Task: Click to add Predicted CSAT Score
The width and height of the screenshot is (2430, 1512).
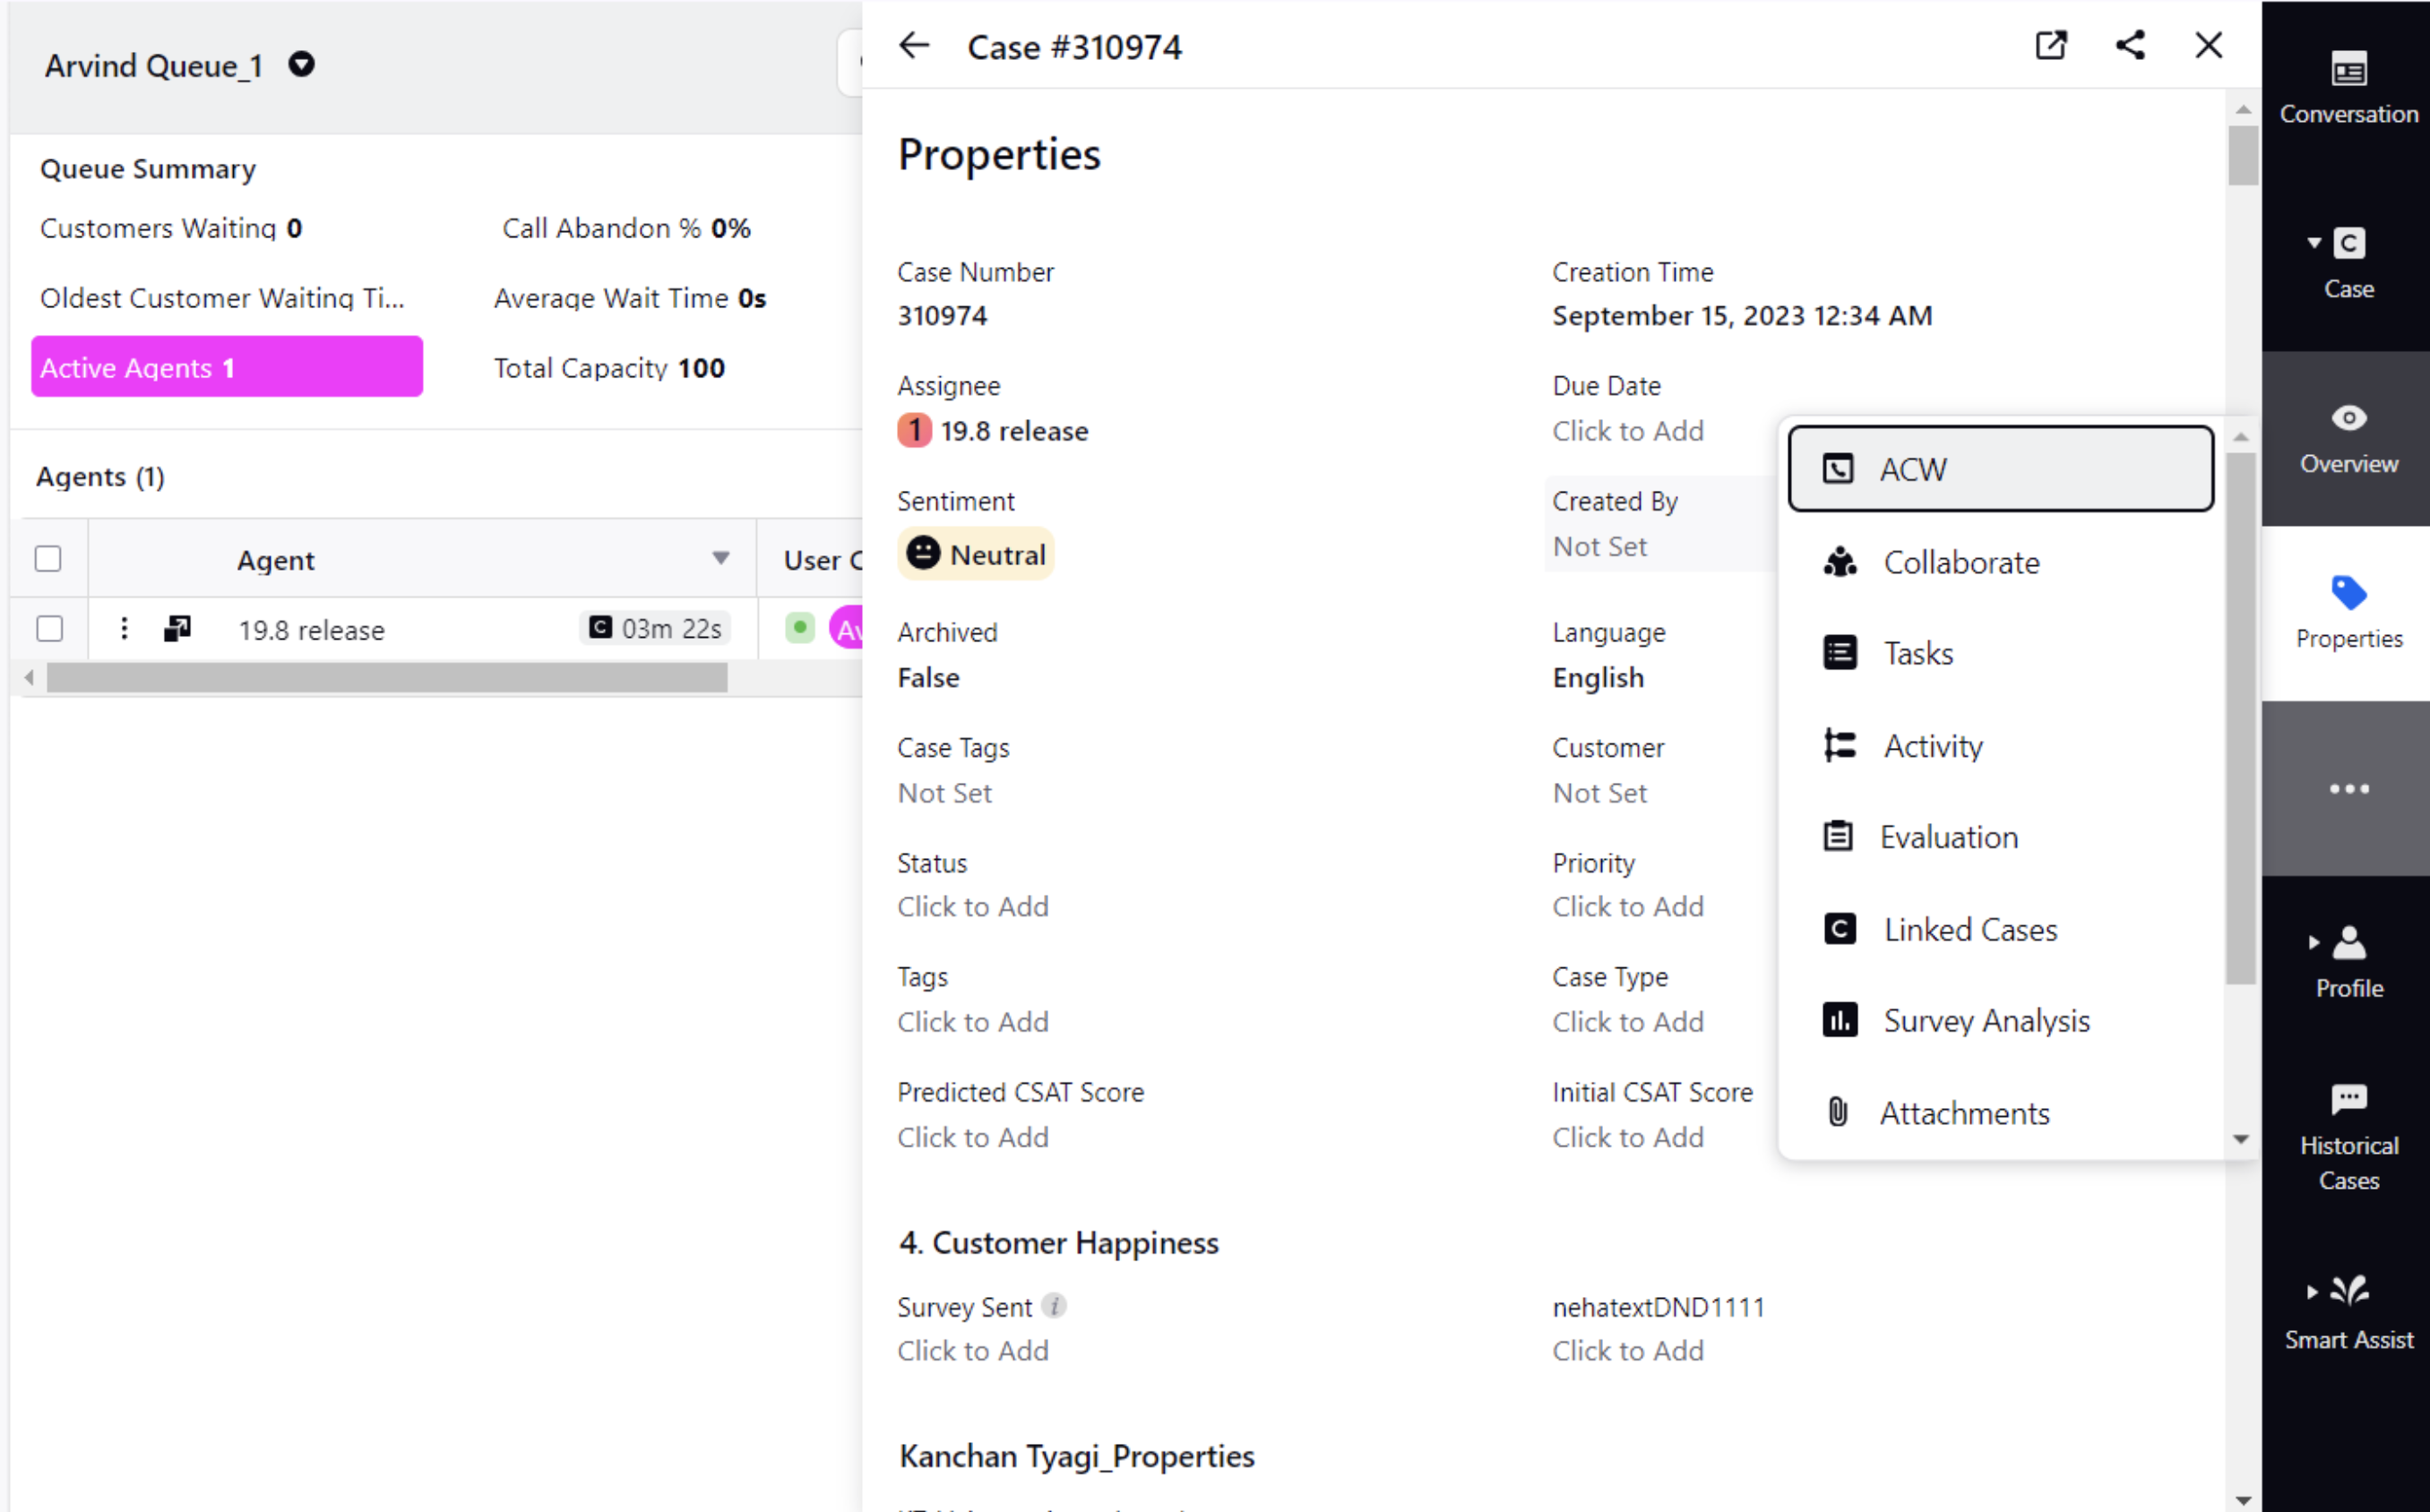Action: 973,1137
